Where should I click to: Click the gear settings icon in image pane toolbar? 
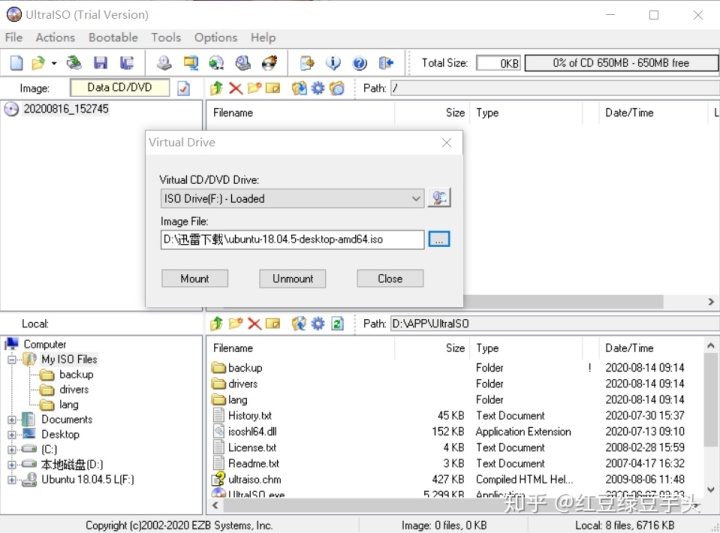318,88
